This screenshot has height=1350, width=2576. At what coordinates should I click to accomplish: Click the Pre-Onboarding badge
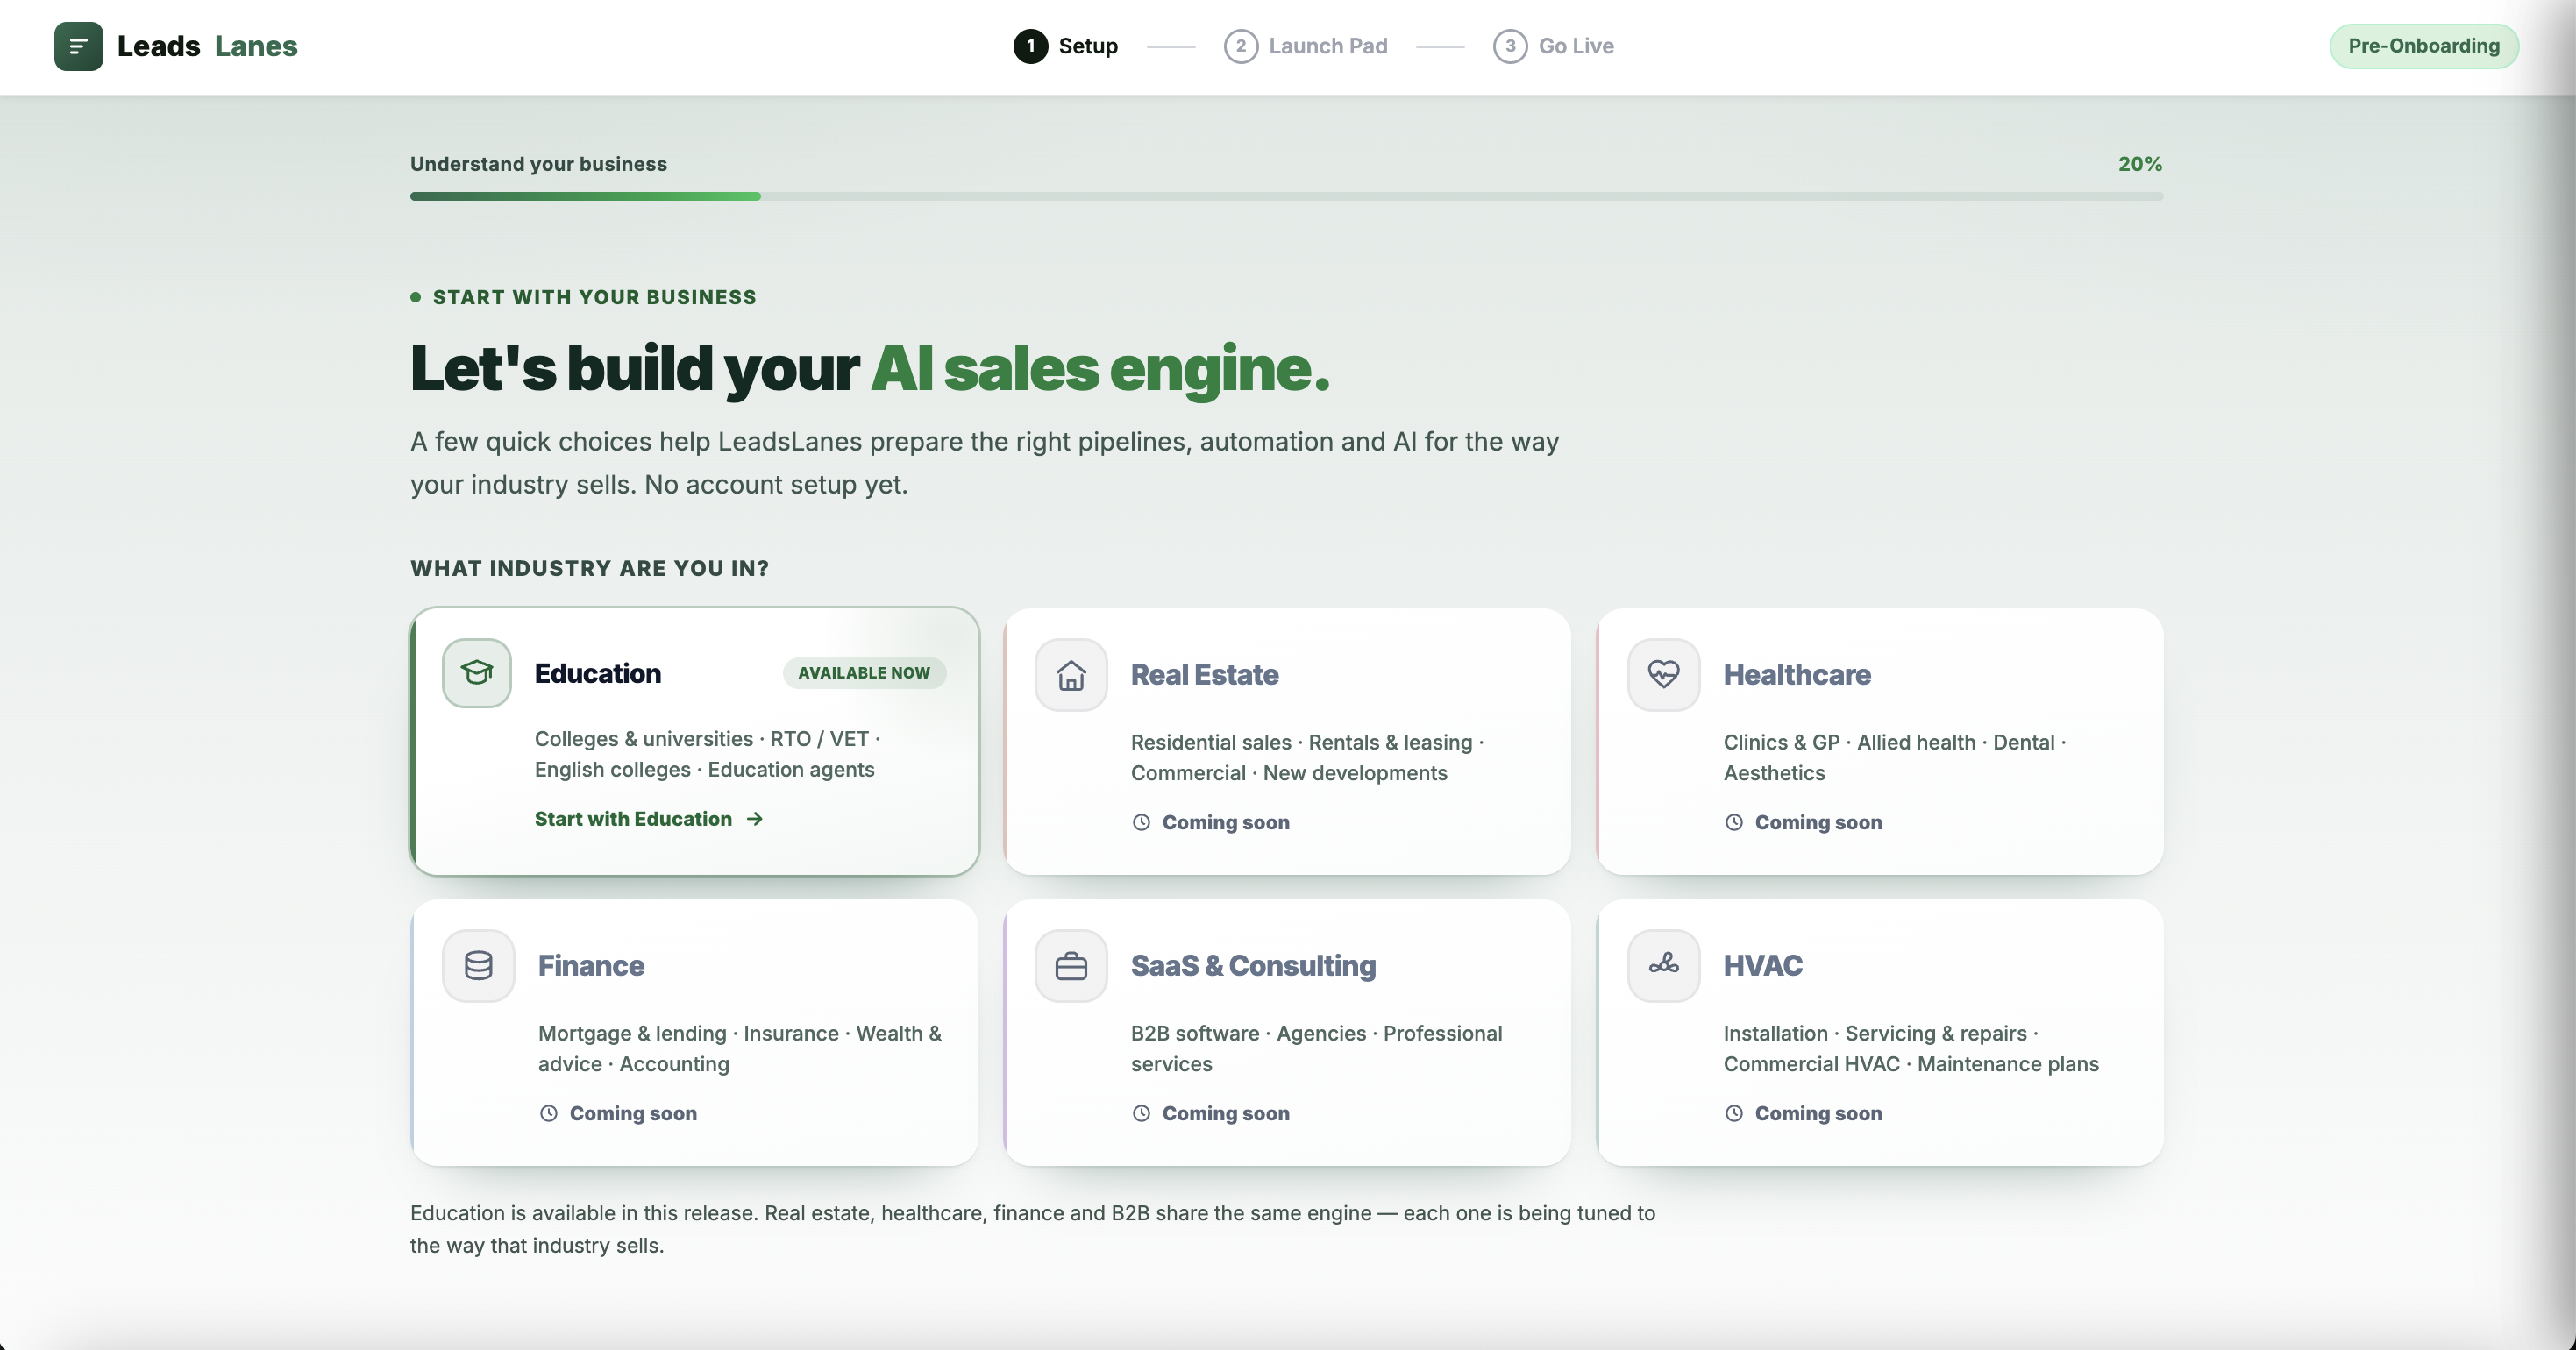pos(2424,46)
